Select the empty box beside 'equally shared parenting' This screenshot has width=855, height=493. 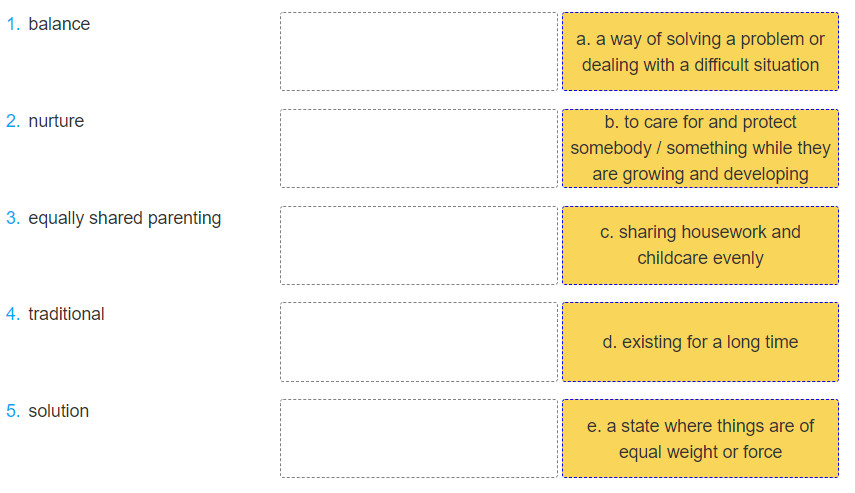pyautogui.click(x=419, y=245)
